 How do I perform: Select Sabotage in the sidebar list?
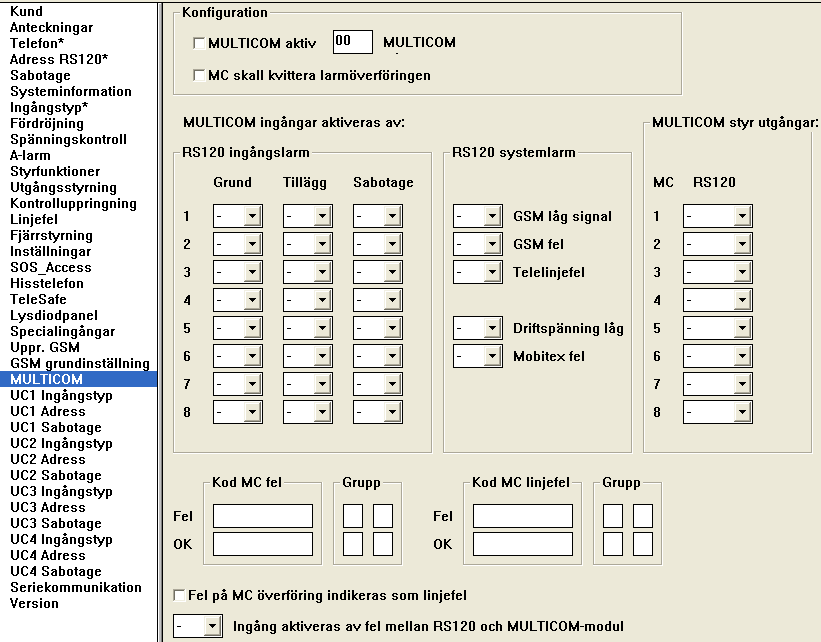40,75
